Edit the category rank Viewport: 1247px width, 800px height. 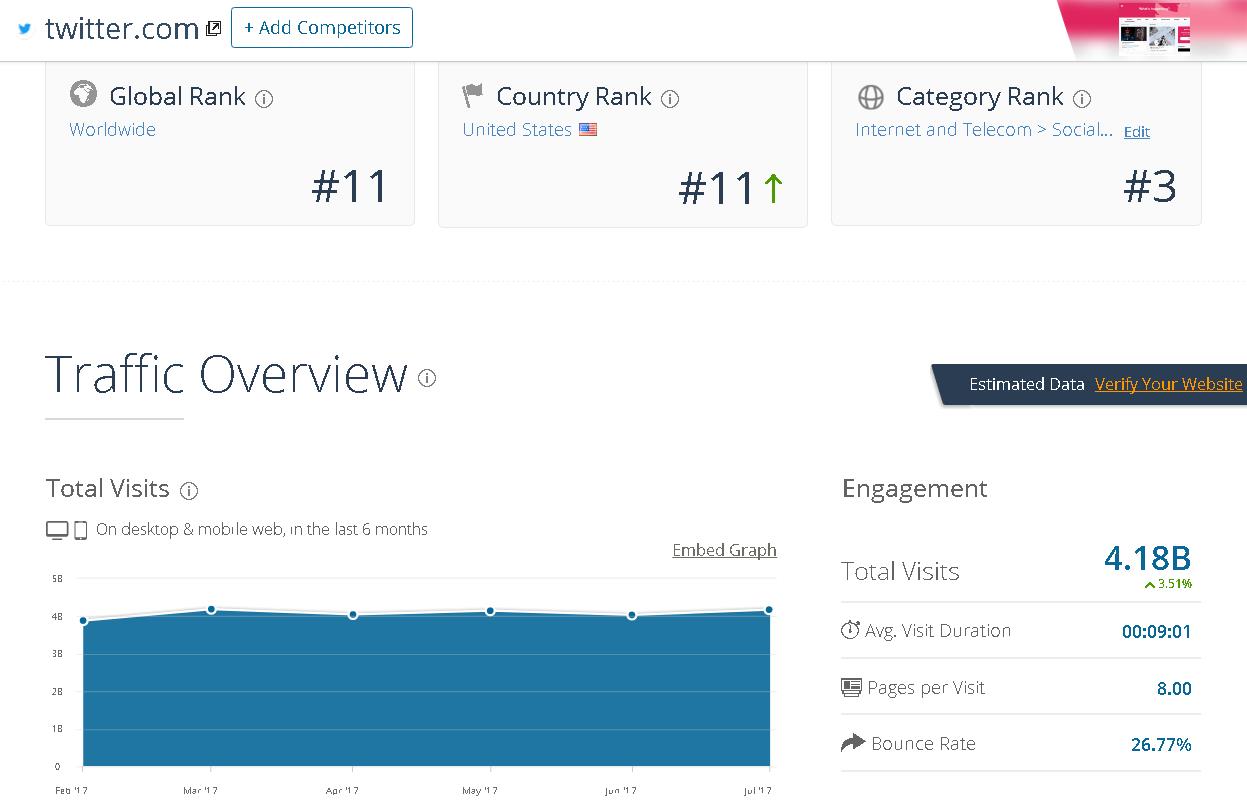coord(1137,131)
